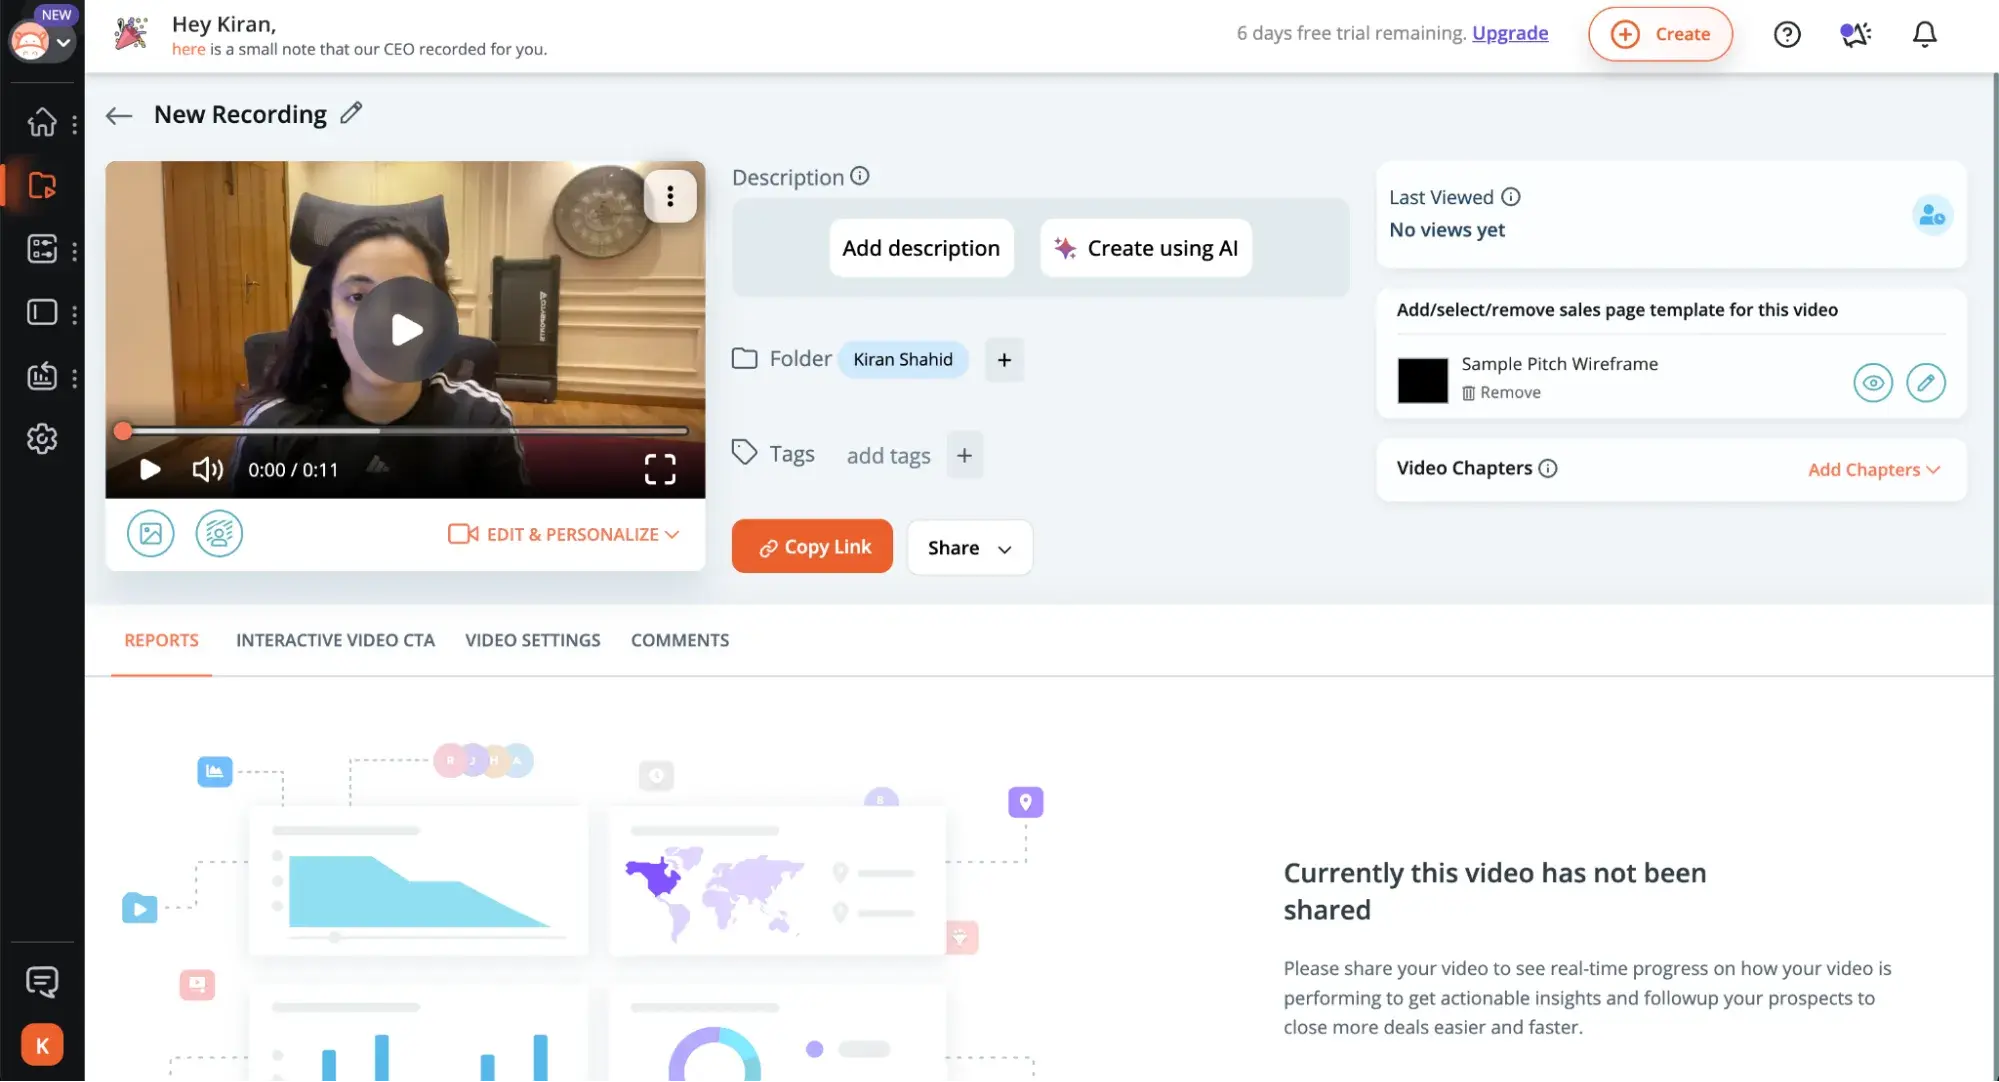Click the orange Copy Link button
The height and width of the screenshot is (1082, 1999).
[812, 547]
